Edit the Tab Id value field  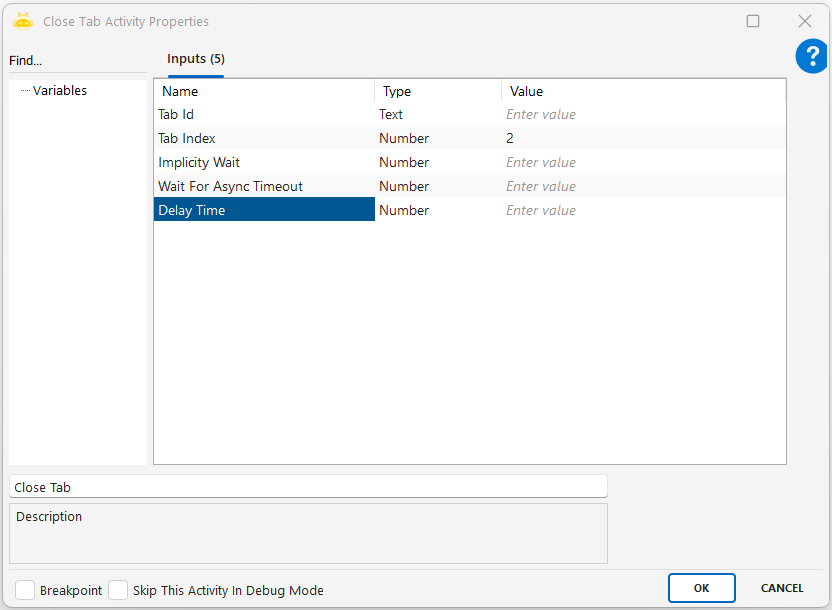(643, 115)
